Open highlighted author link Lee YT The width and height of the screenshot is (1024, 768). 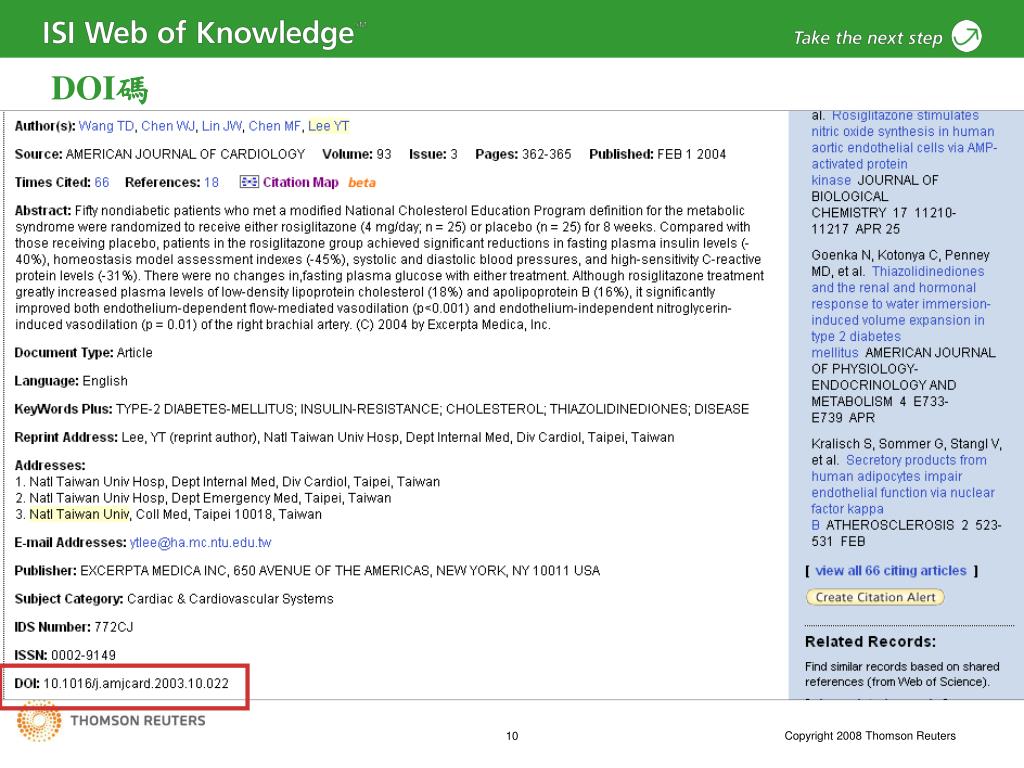328,126
